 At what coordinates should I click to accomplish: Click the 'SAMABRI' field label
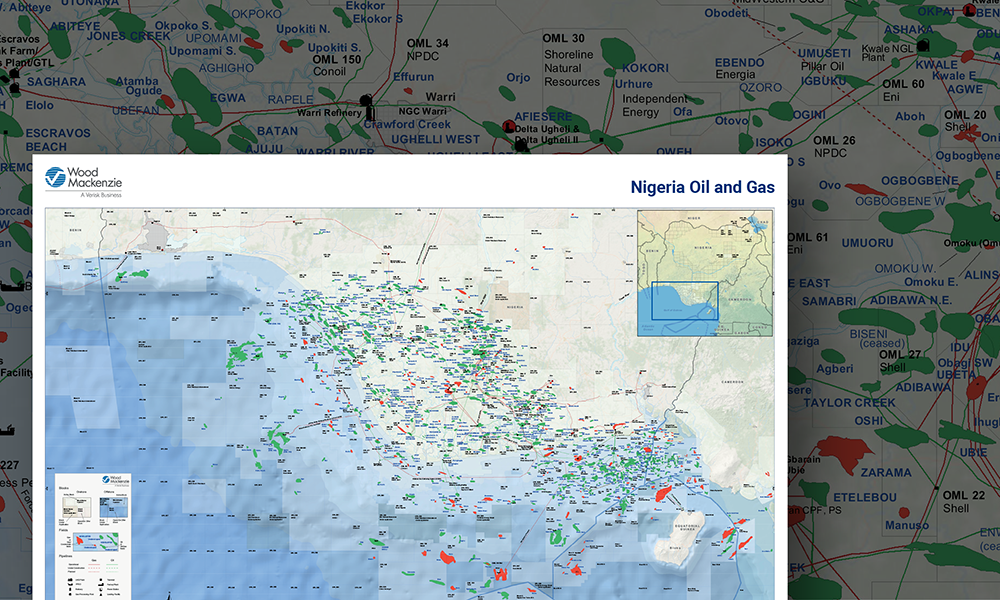point(829,301)
